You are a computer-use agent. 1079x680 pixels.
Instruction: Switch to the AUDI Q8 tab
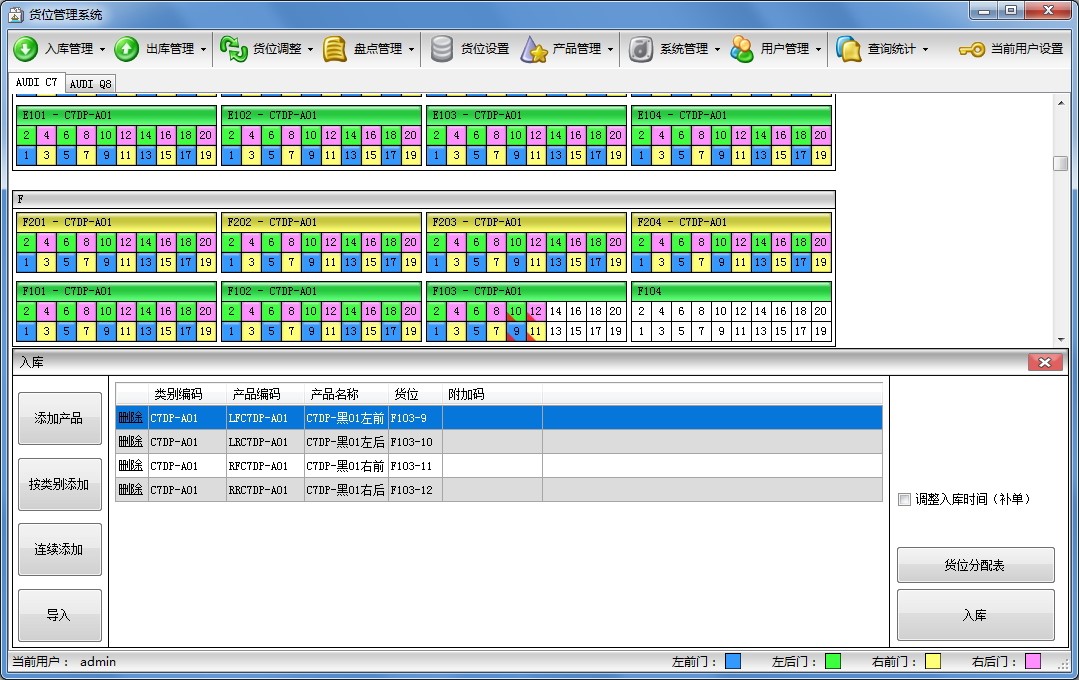tap(91, 83)
